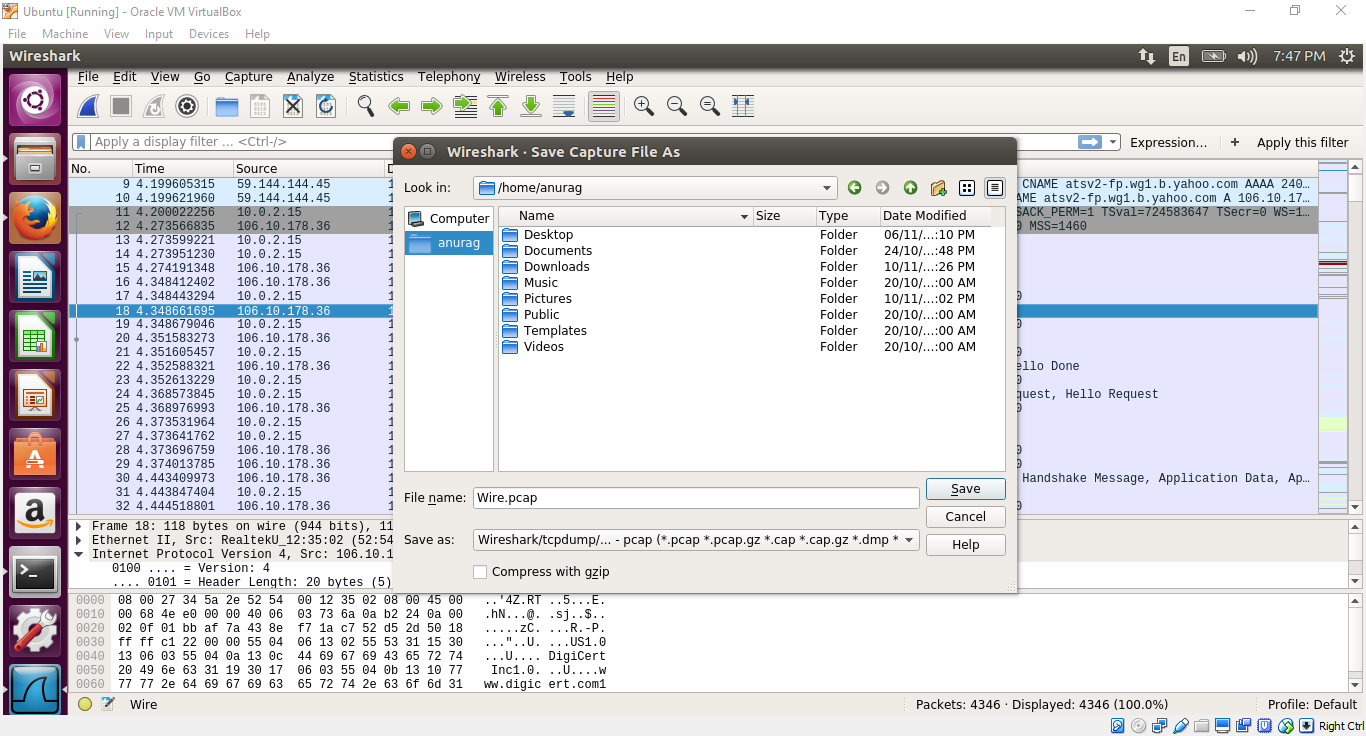
Task: Click the dialog's Back navigation arrow
Action: click(x=854, y=188)
